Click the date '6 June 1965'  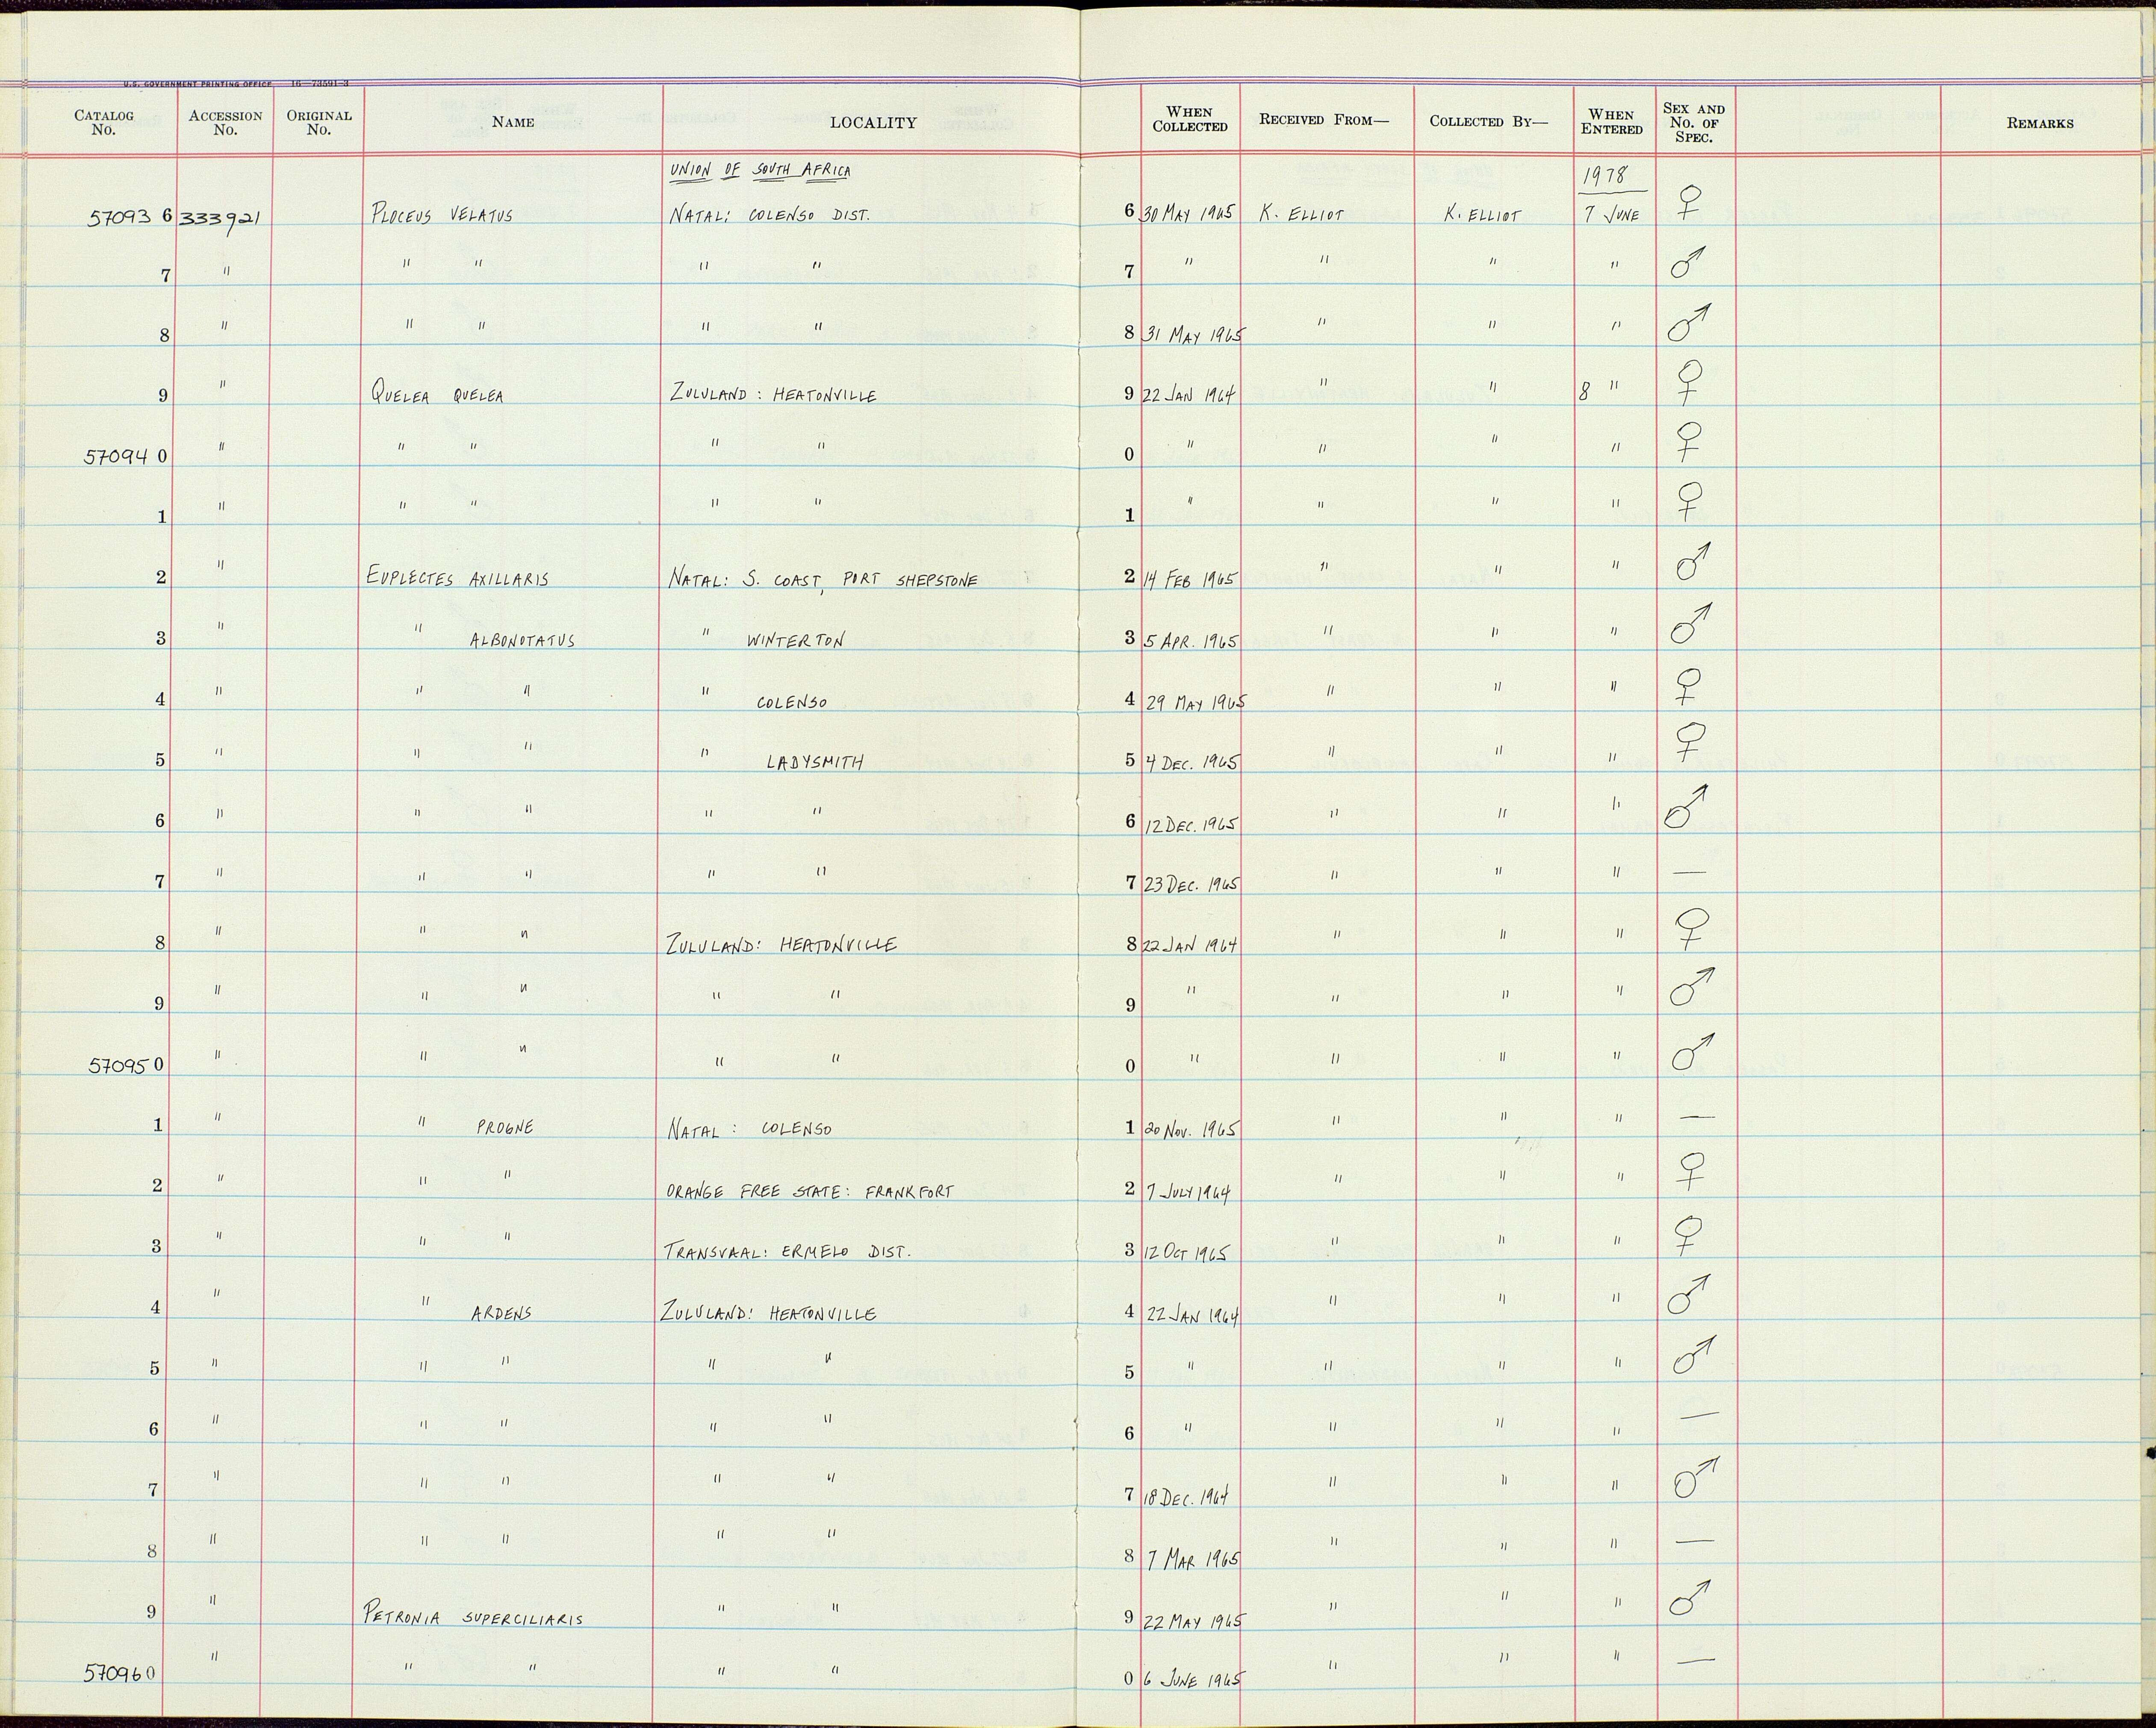click(1193, 1681)
